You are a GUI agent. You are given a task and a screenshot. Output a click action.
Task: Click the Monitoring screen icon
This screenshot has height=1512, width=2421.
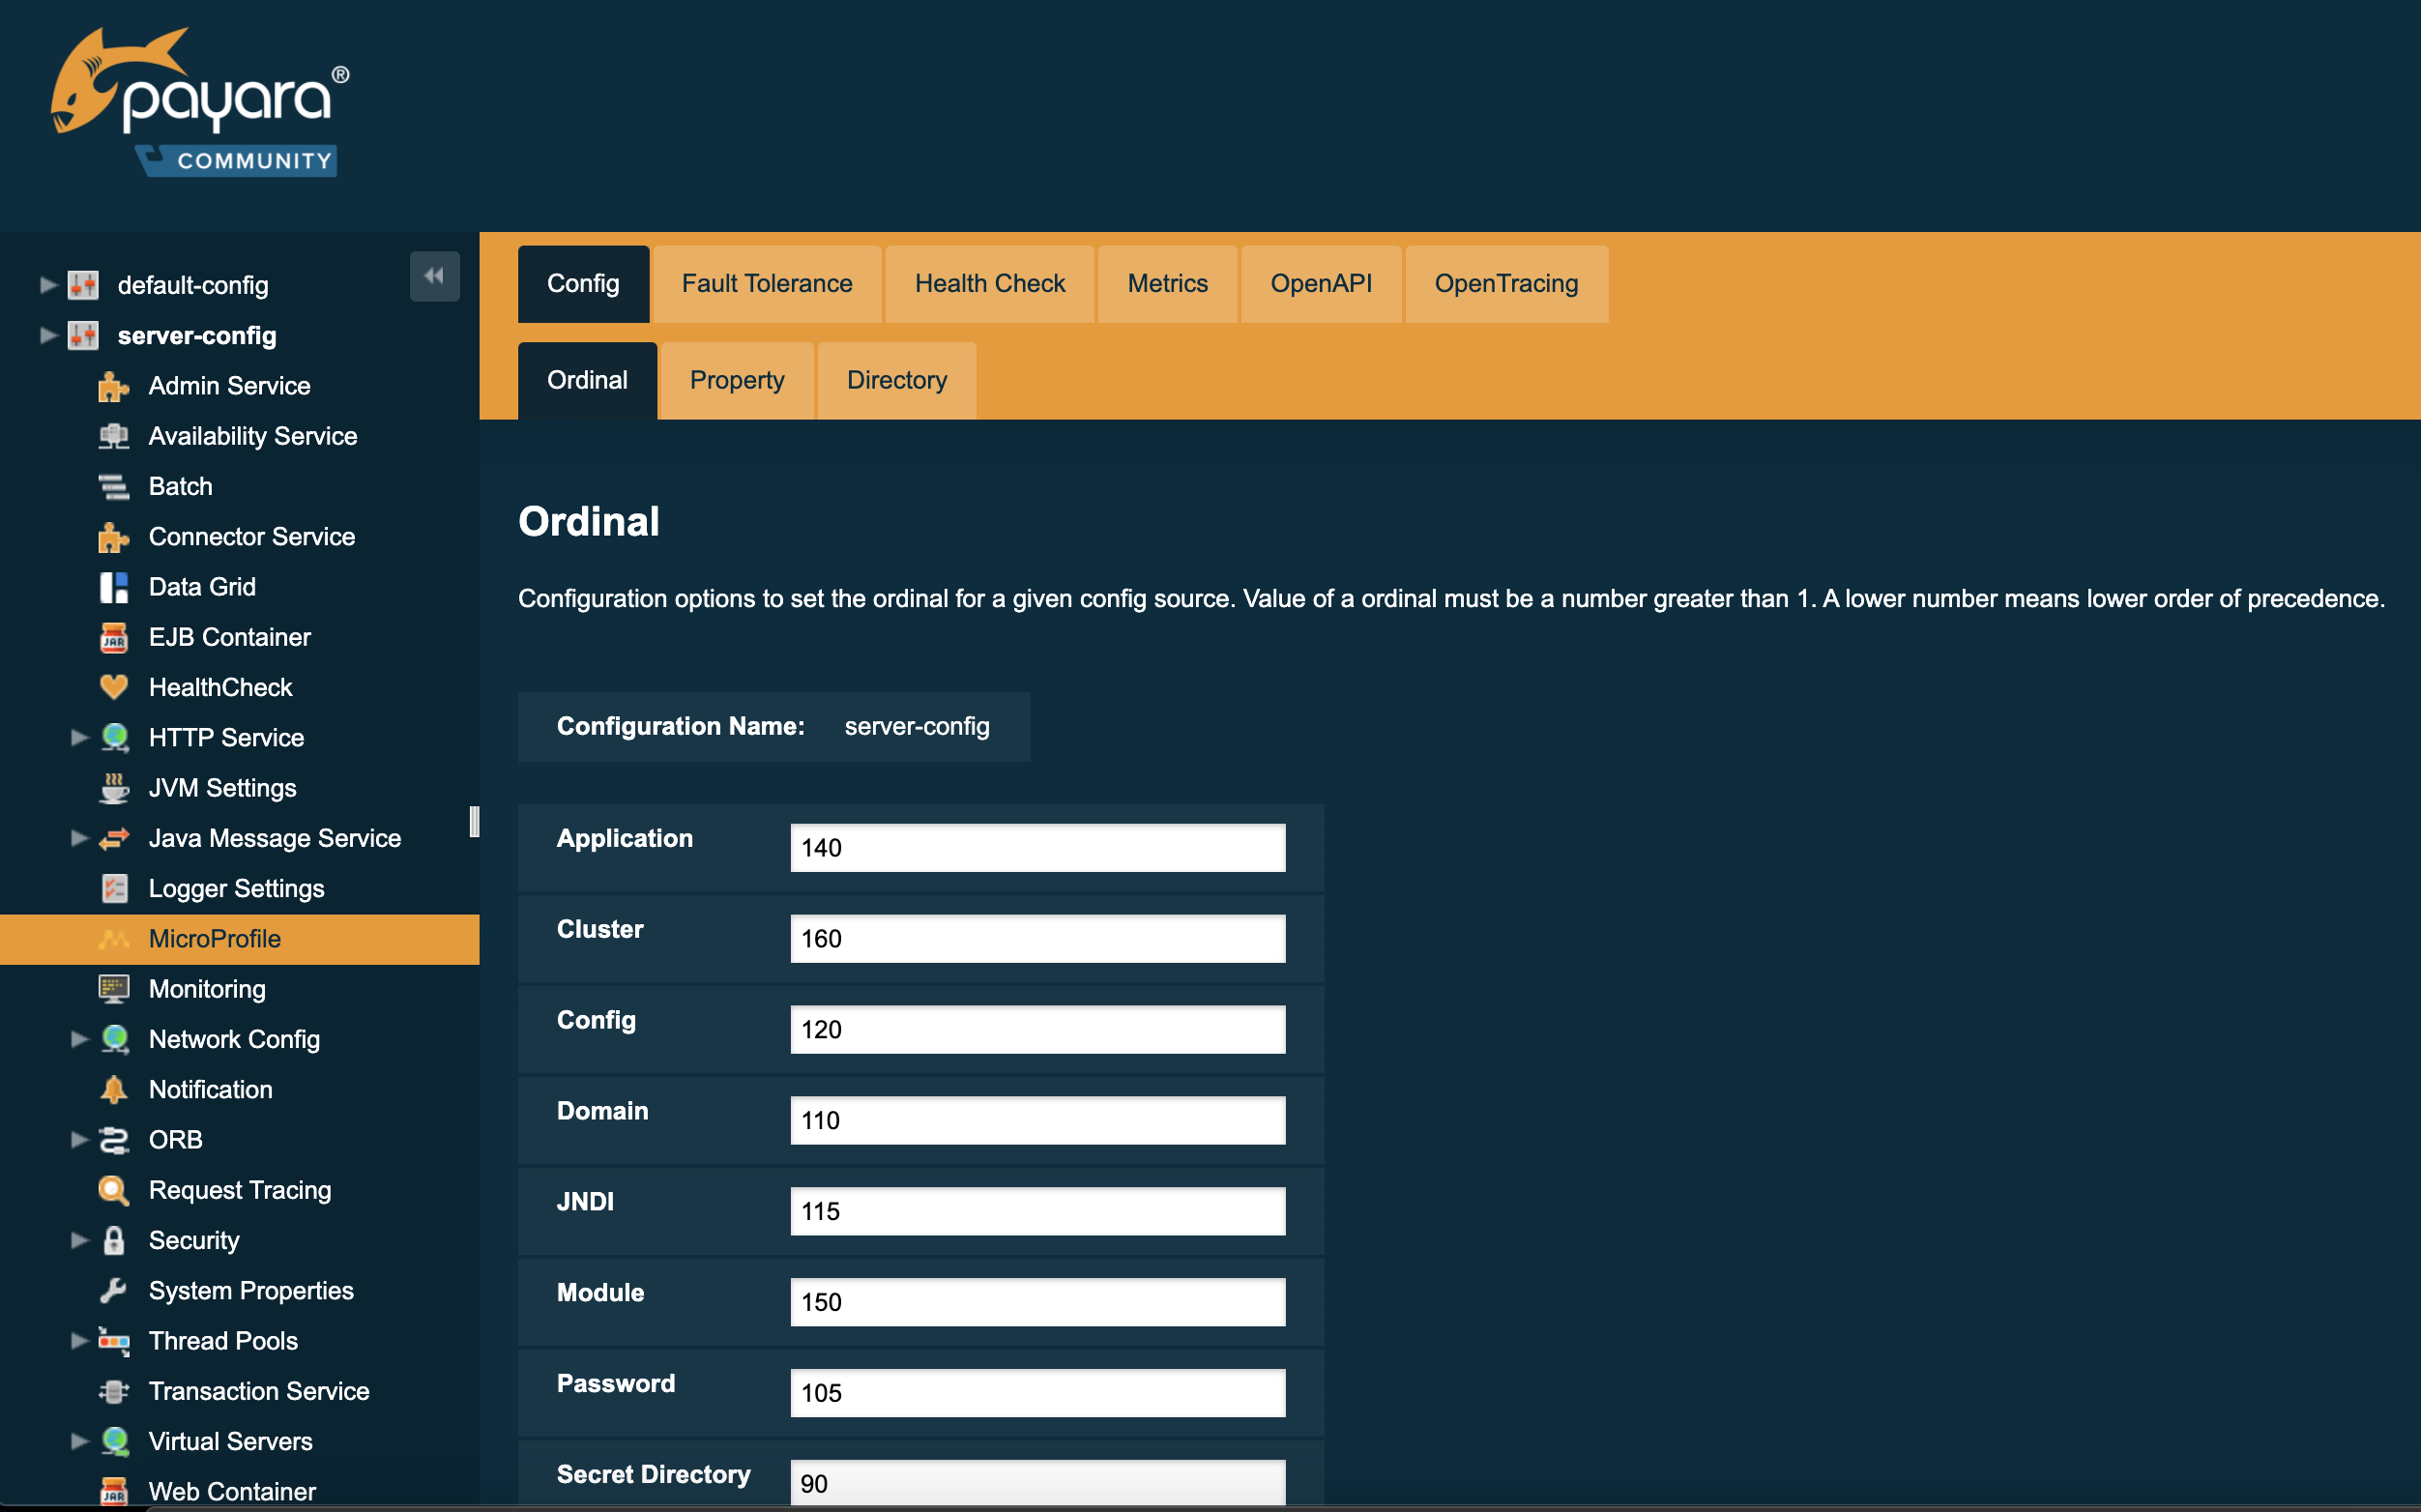(113, 989)
